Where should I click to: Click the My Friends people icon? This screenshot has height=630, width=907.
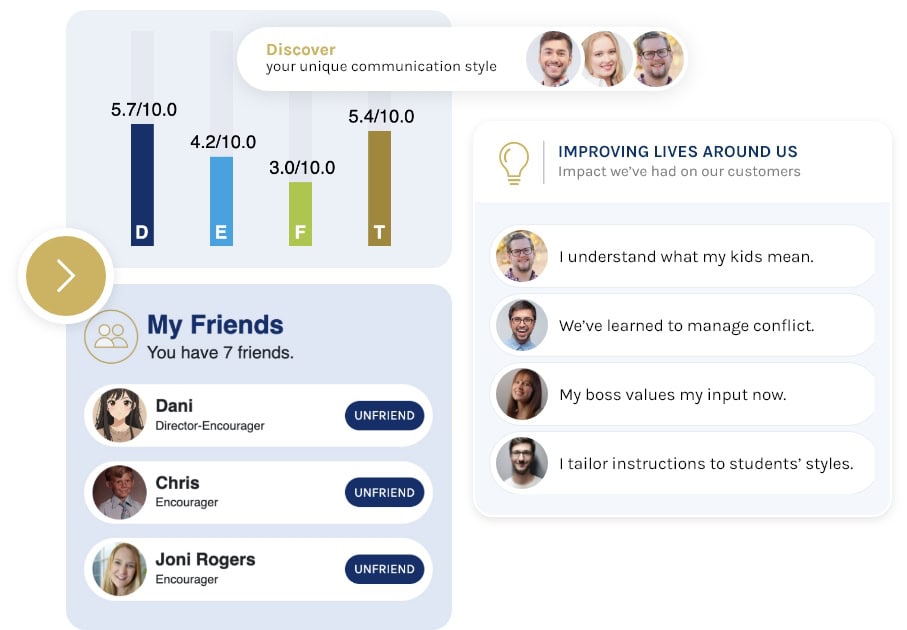(x=111, y=336)
